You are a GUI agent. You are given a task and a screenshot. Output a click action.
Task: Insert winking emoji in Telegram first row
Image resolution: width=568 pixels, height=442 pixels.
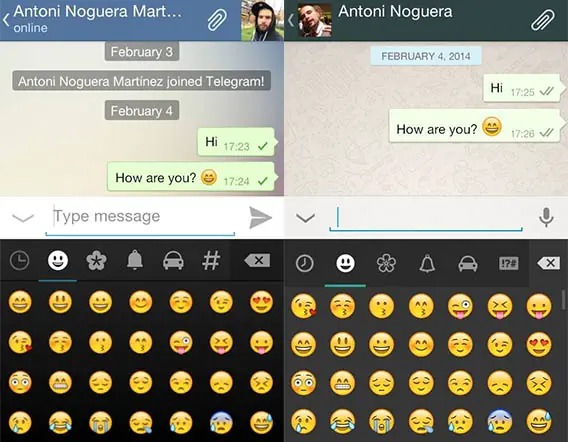221,302
